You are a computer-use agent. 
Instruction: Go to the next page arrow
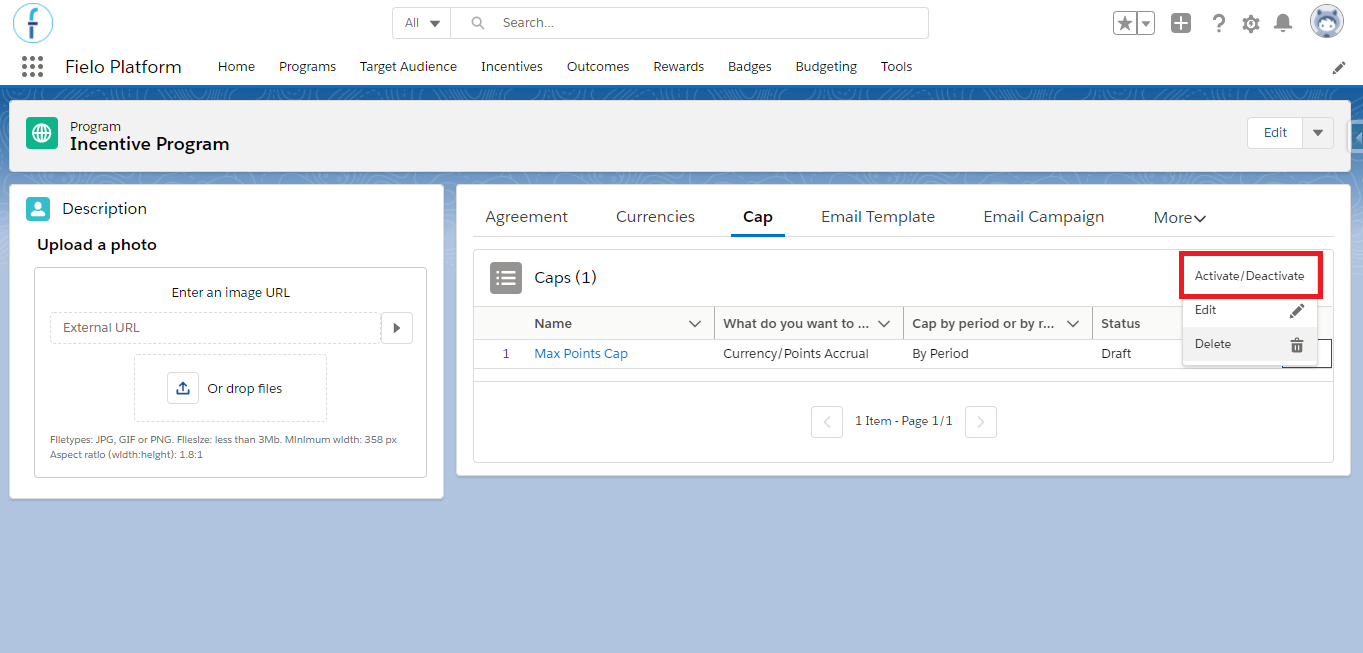[981, 422]
